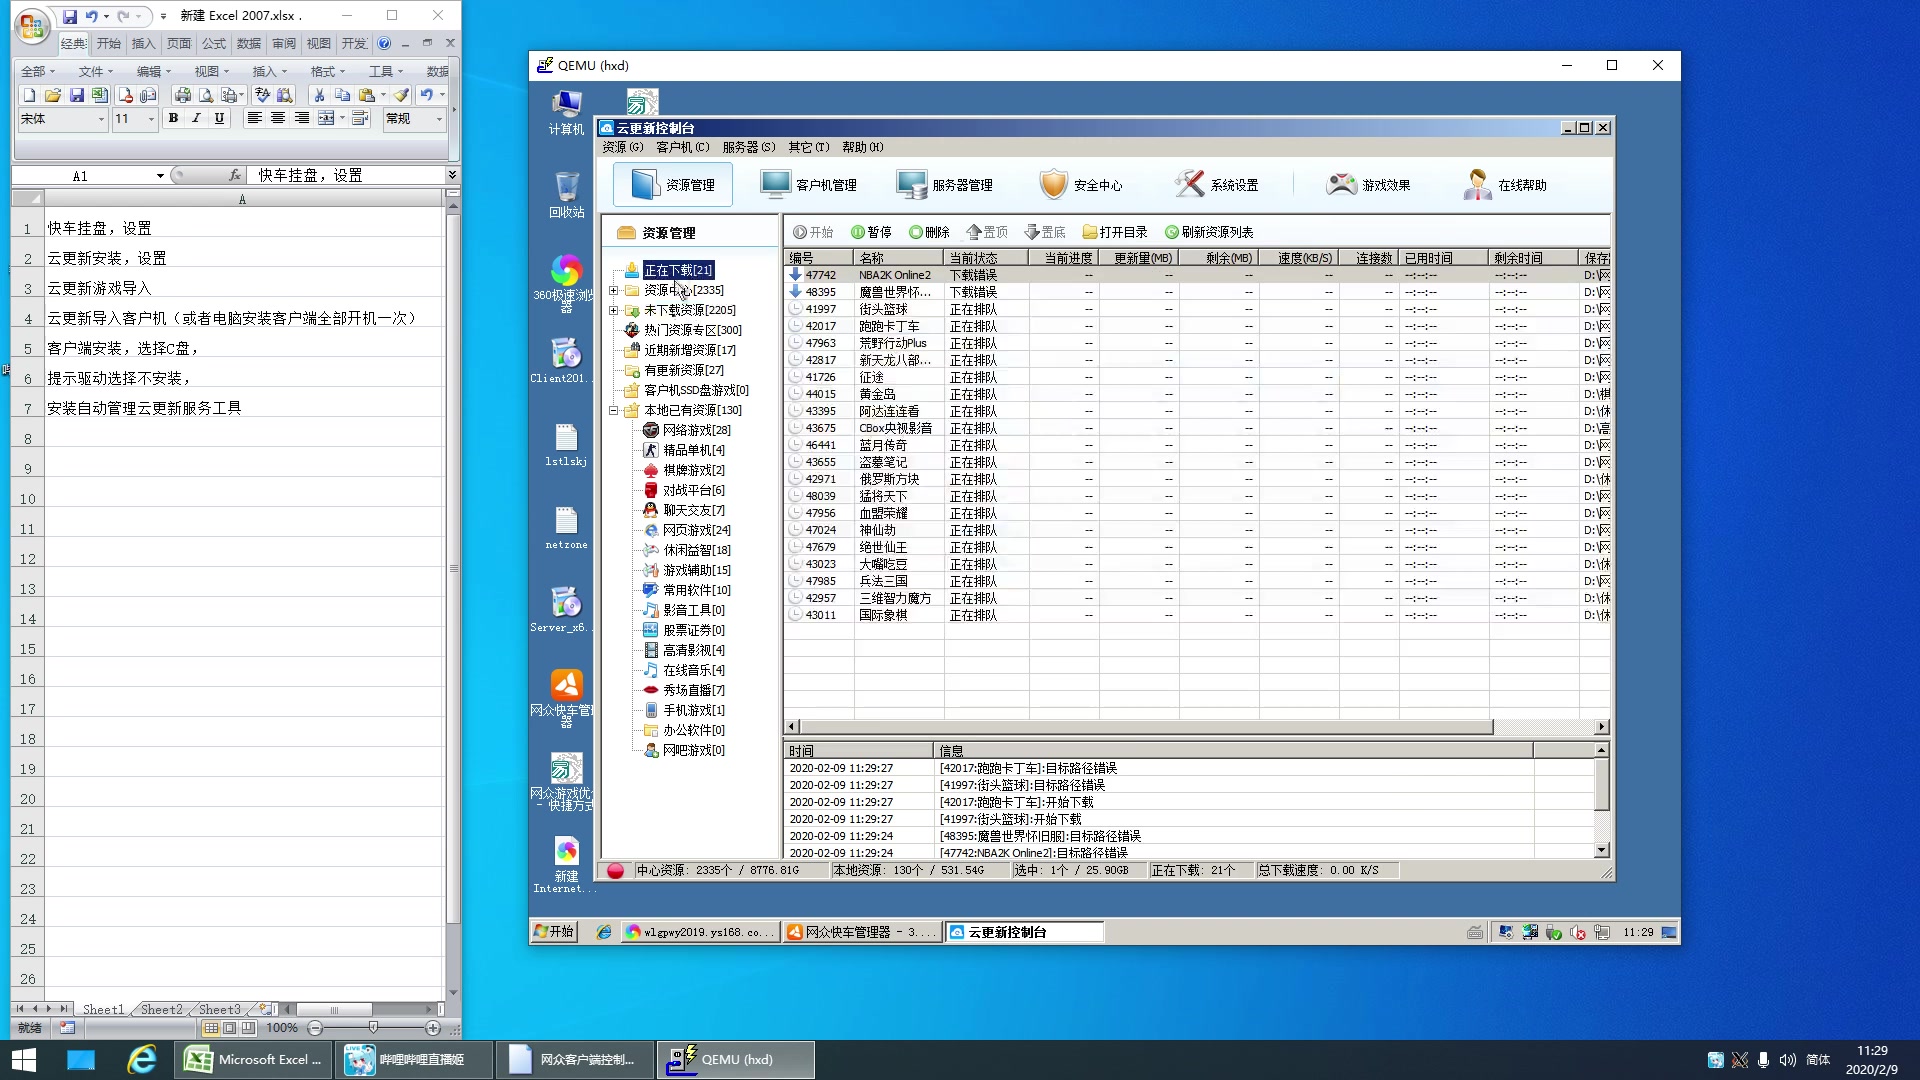Toggle bold formatting in Excel
The width and height of the screenshot is (1920, 1080).
173,118
